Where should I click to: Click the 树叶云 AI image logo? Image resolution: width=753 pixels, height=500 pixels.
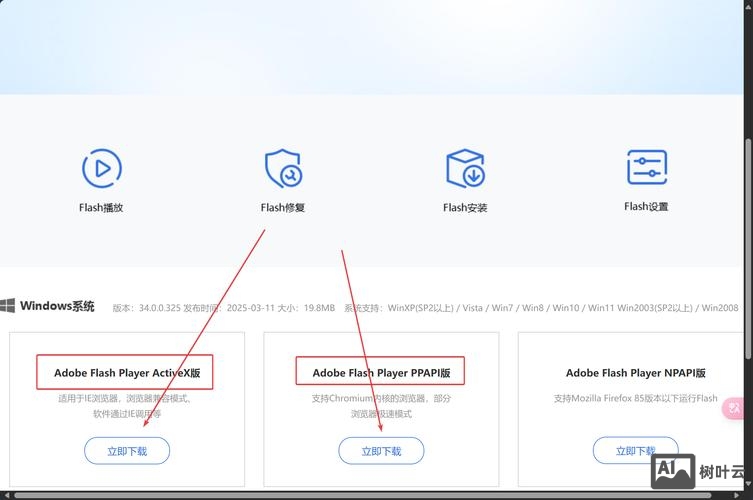tap(673, 471)
